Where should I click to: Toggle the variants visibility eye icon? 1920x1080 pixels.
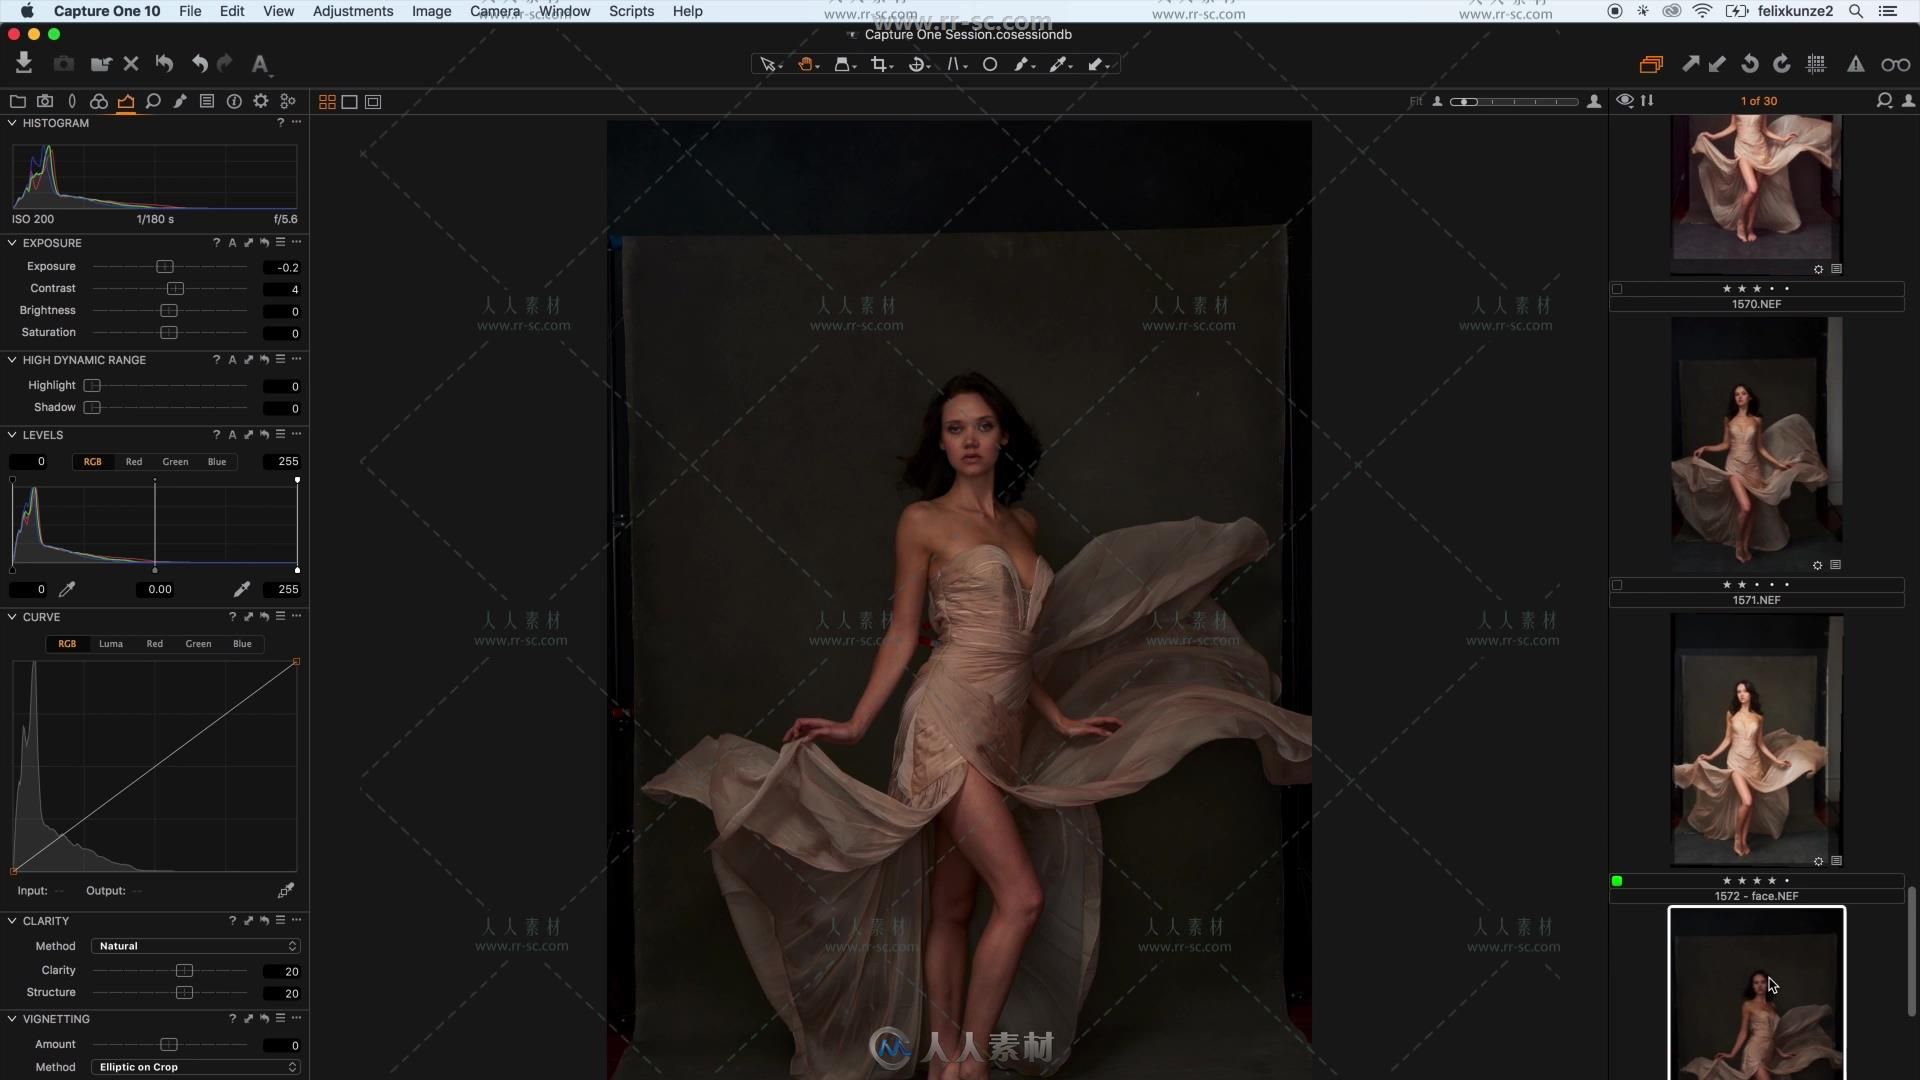coord(1625,101)
